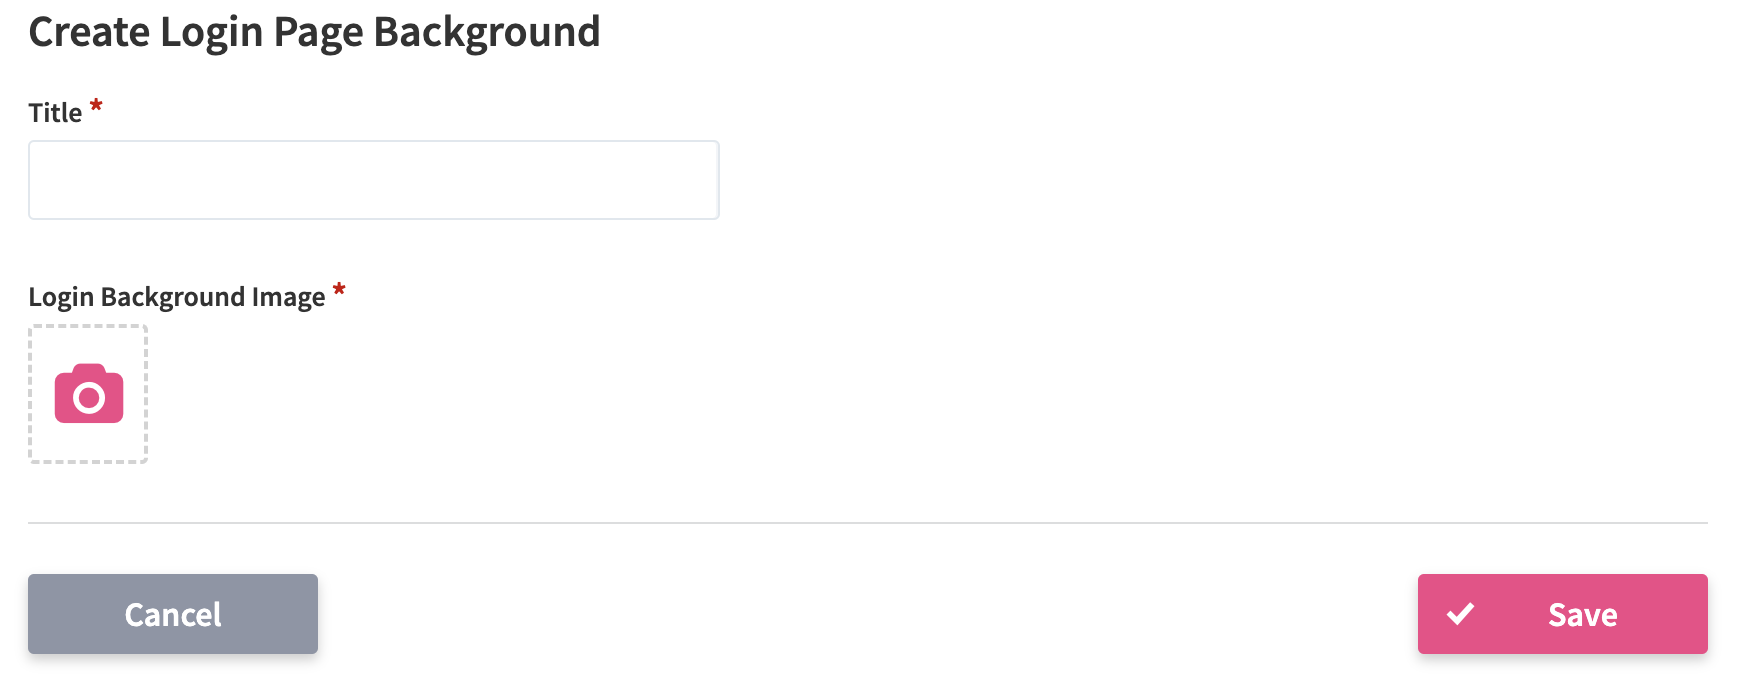Click the word "Cancel" on the gray button

[173, 614]
